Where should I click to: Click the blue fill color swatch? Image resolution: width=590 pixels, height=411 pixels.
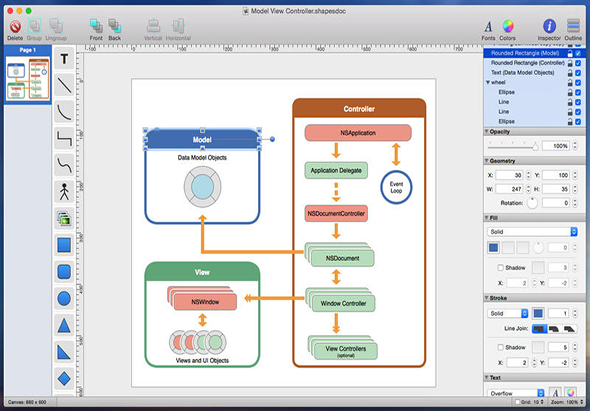coord(493,248)
